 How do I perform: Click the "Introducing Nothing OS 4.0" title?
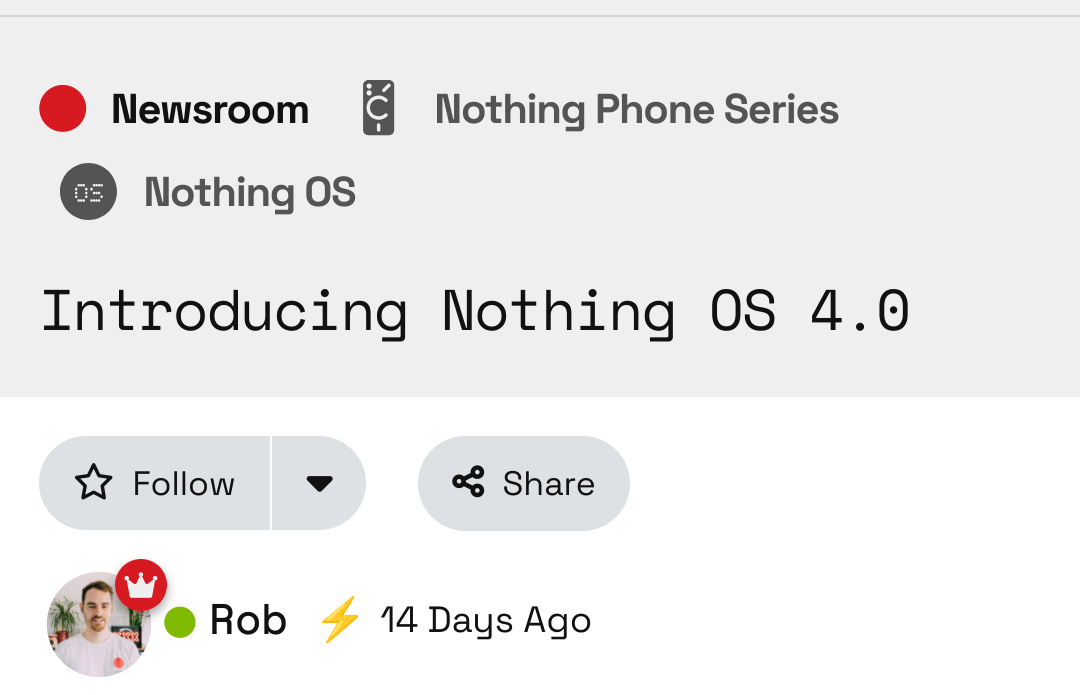pos(475,310)
